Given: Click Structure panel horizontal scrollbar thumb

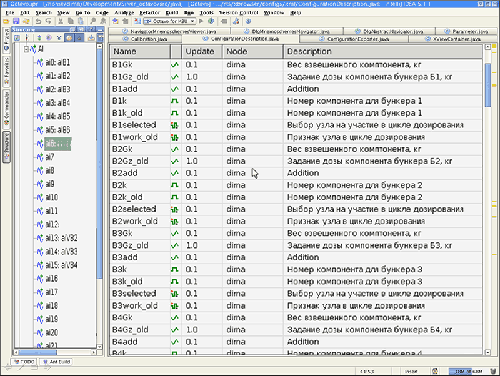Looking at the screenshot, I should click(38, 352).
